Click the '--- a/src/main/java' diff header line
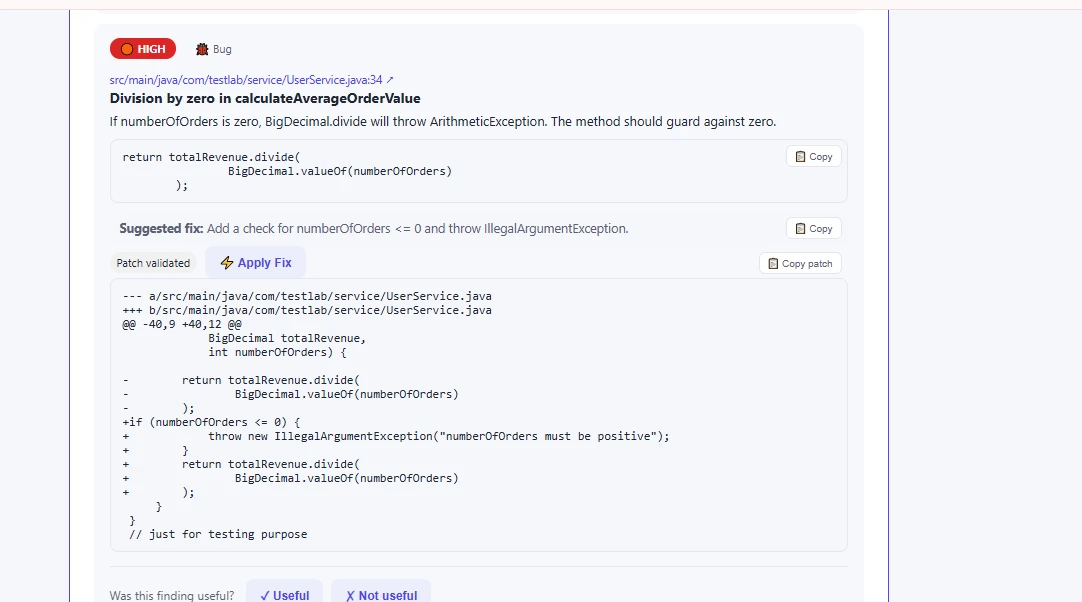The width and height of the screenshot is (1082, 602). (307, 296)
